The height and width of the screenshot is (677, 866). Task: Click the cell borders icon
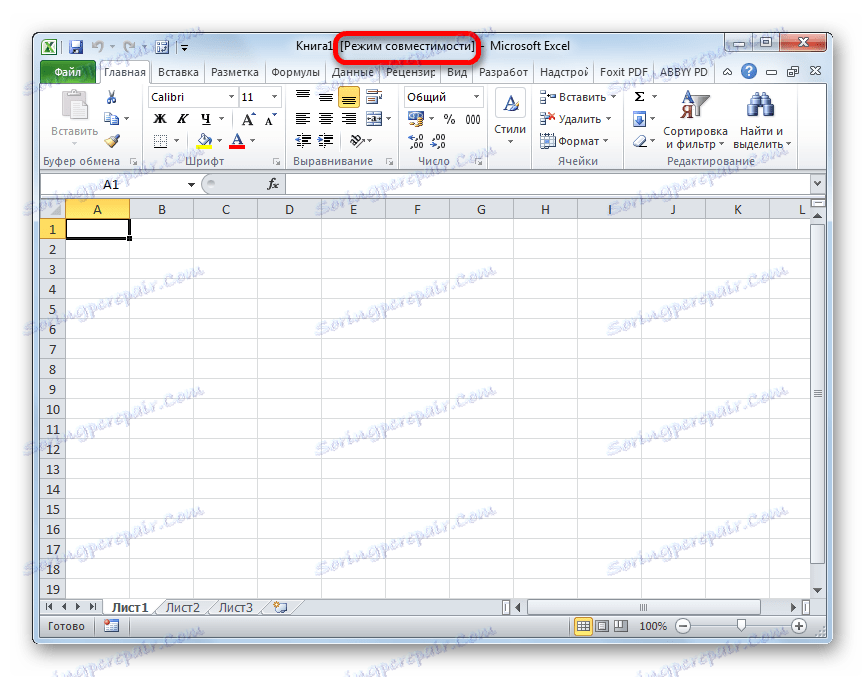160,141
